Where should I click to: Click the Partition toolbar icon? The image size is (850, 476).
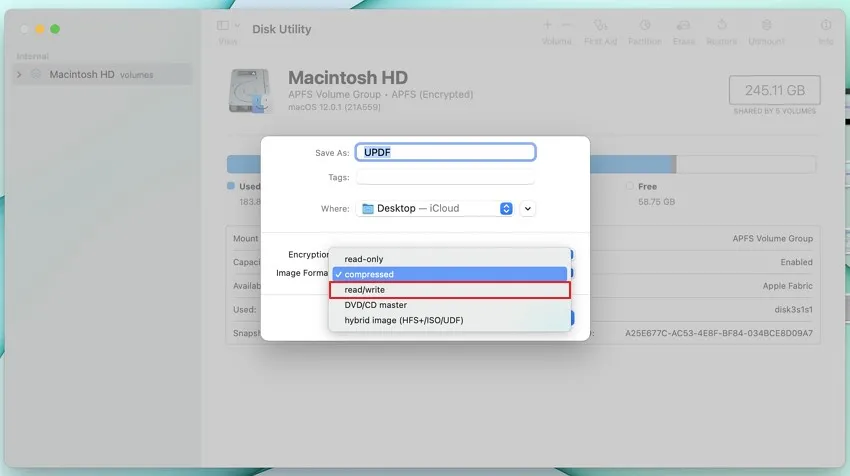(x=645, y=25)
